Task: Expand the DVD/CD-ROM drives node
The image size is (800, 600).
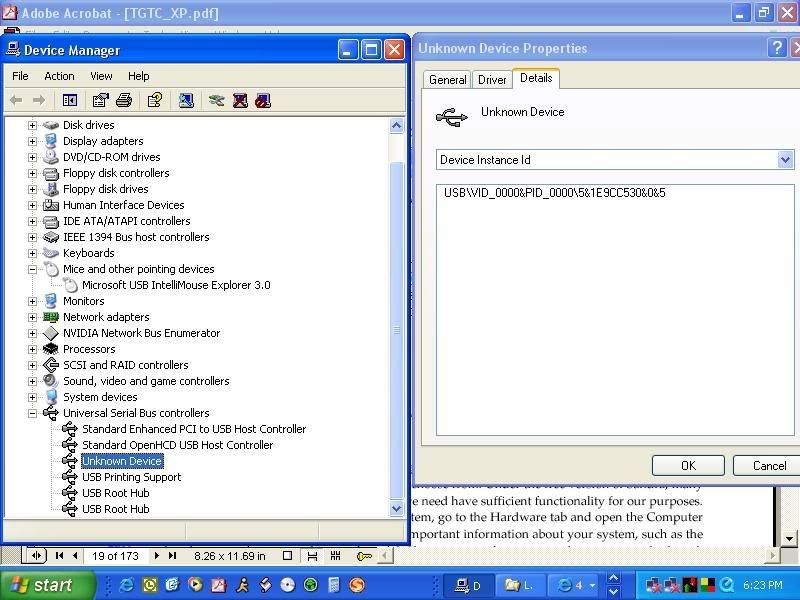Action: click(x=32, y=157)
